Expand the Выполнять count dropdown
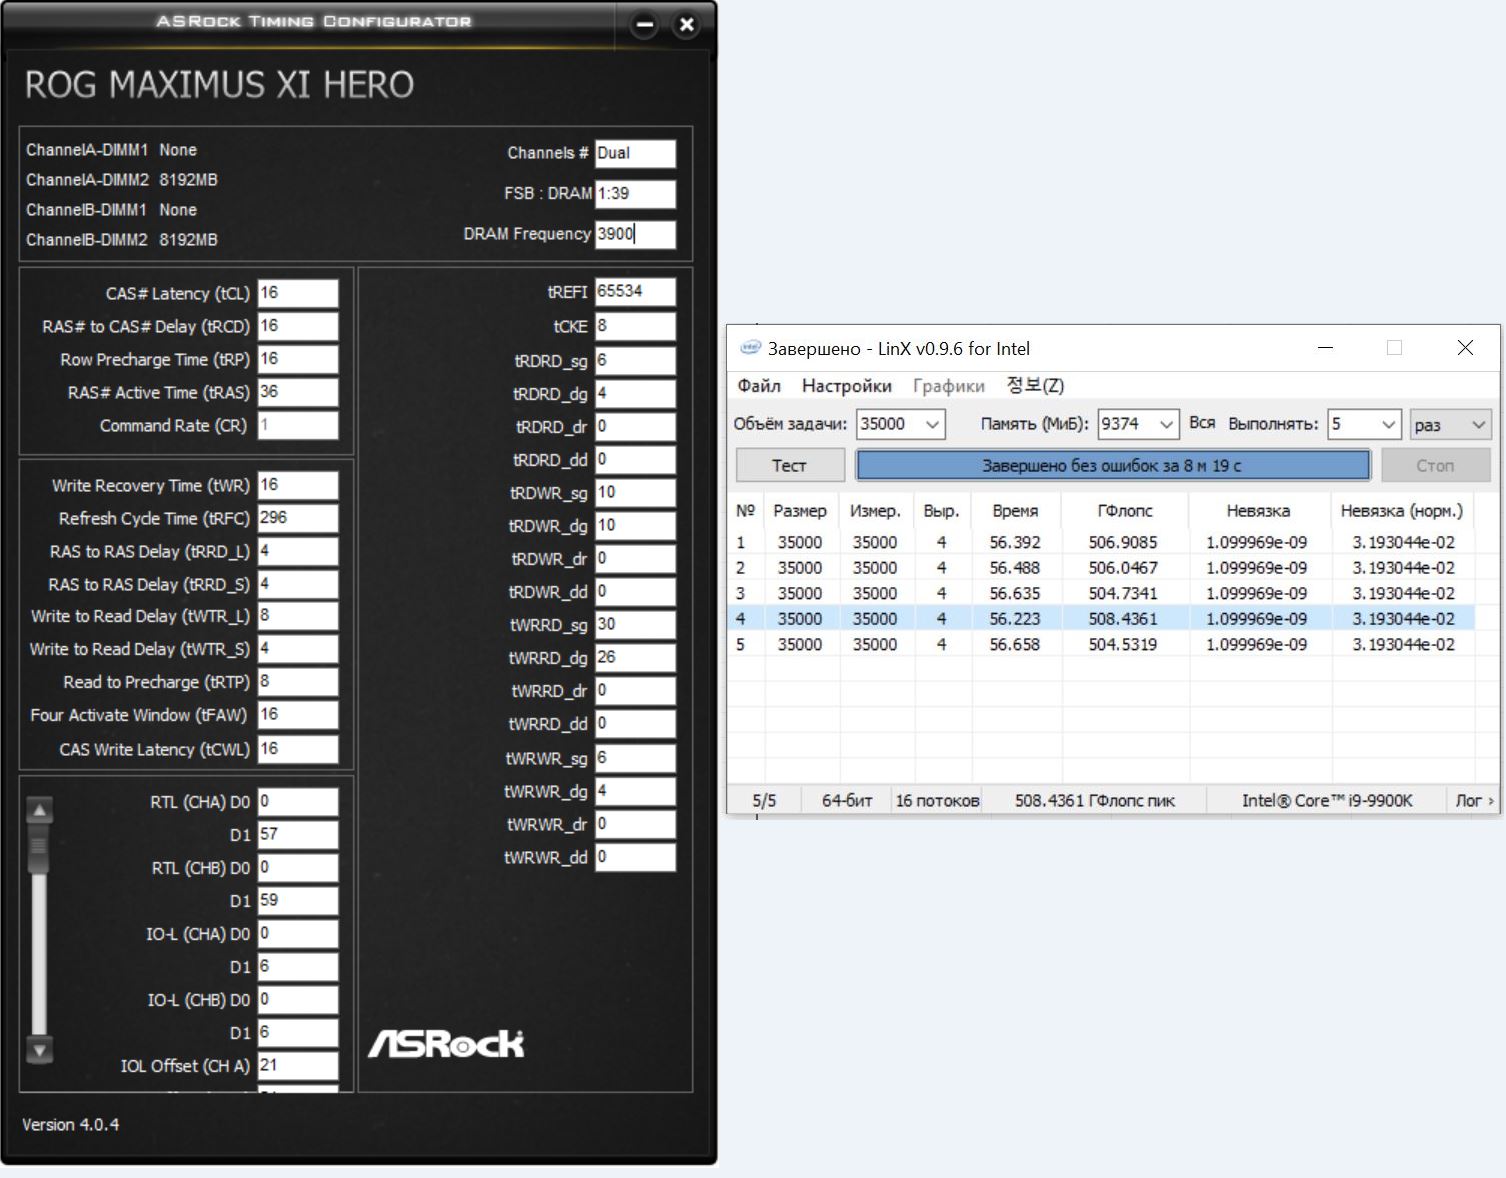The image size is (1506, 1178). pyautogui.click(x=1389, y=424)
